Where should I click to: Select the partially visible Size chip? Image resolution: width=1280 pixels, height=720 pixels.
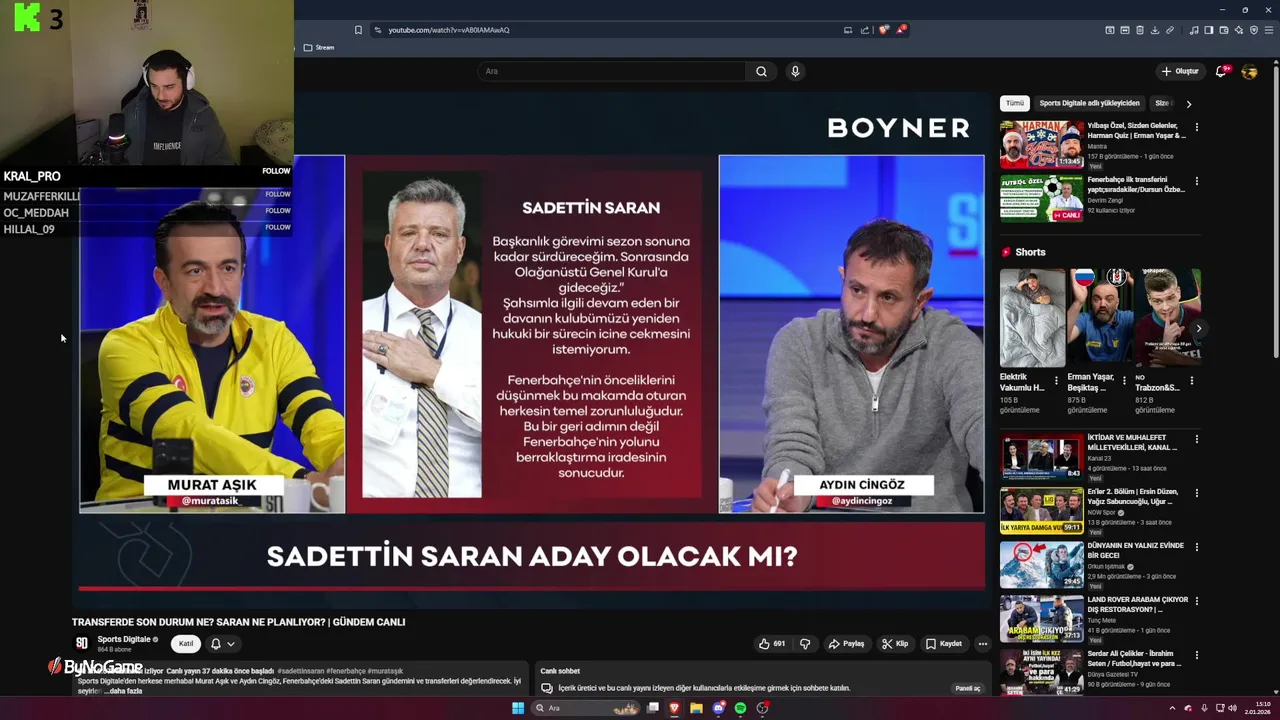click(1162, 103)
